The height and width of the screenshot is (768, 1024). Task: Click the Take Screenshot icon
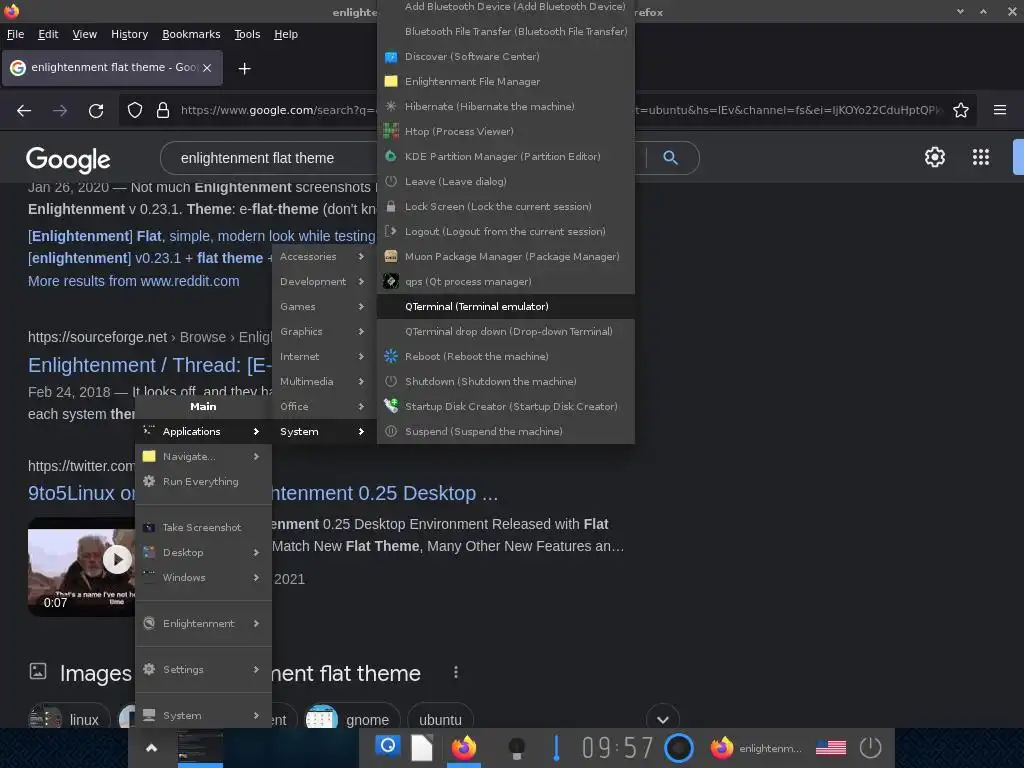tap(149, 527)
